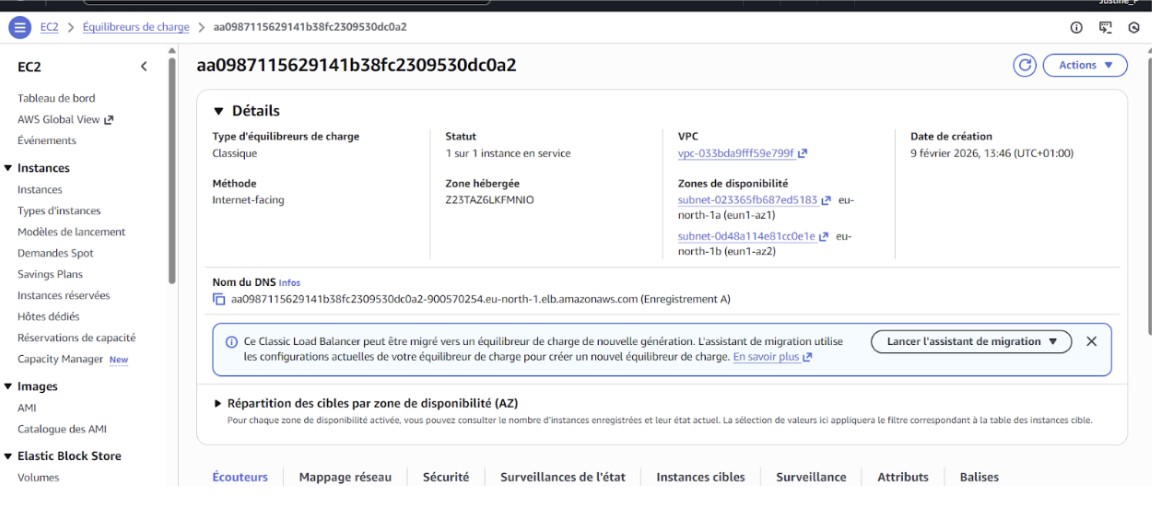The height and width of the screenshot is (522, 1157).
Task: Click the info icon in migration banner
Action: [232, 343]
